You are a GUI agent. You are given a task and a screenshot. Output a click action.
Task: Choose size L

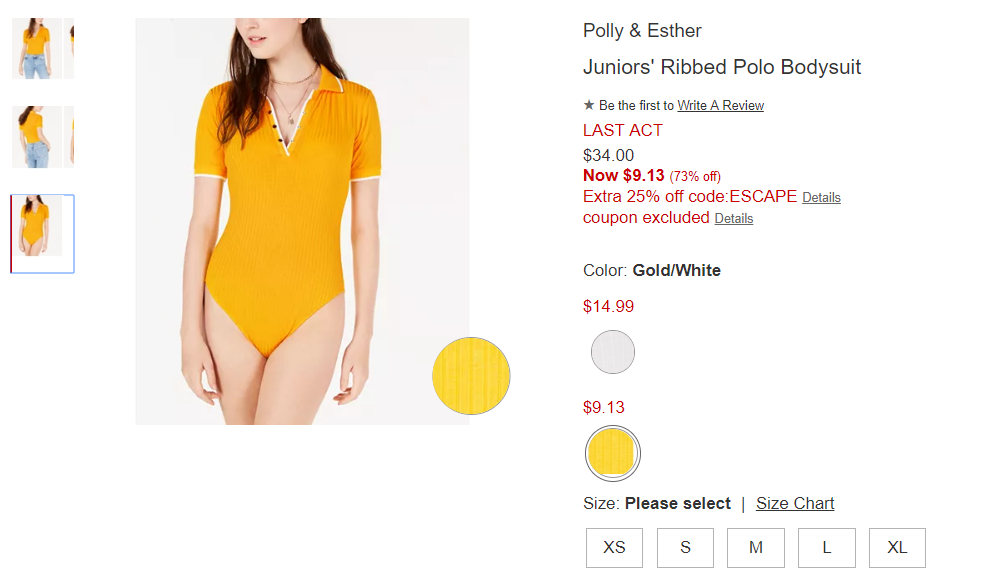827,548
